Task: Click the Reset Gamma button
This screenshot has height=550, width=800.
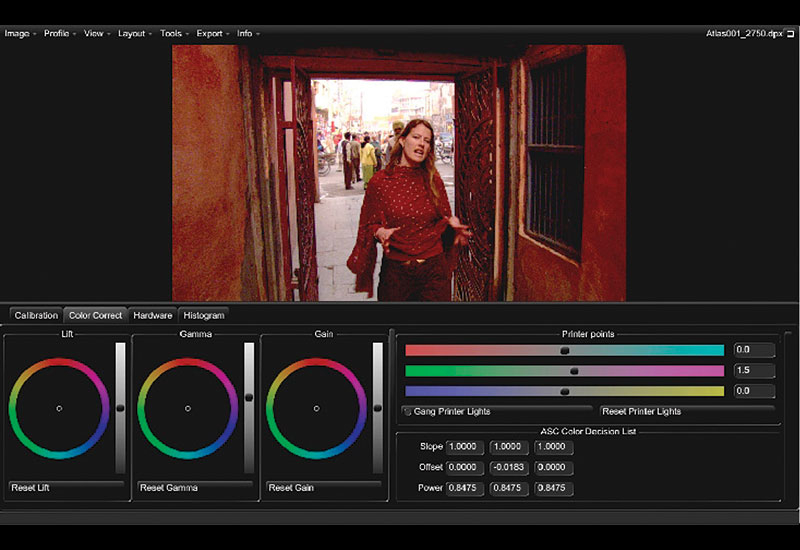Action: pyautogui.click(x=195, y=488)
